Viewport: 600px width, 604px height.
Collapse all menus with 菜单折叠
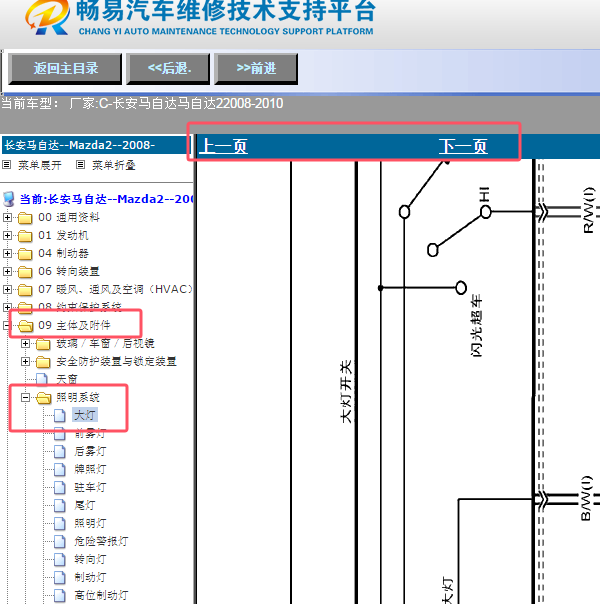(x=114, y=165)
